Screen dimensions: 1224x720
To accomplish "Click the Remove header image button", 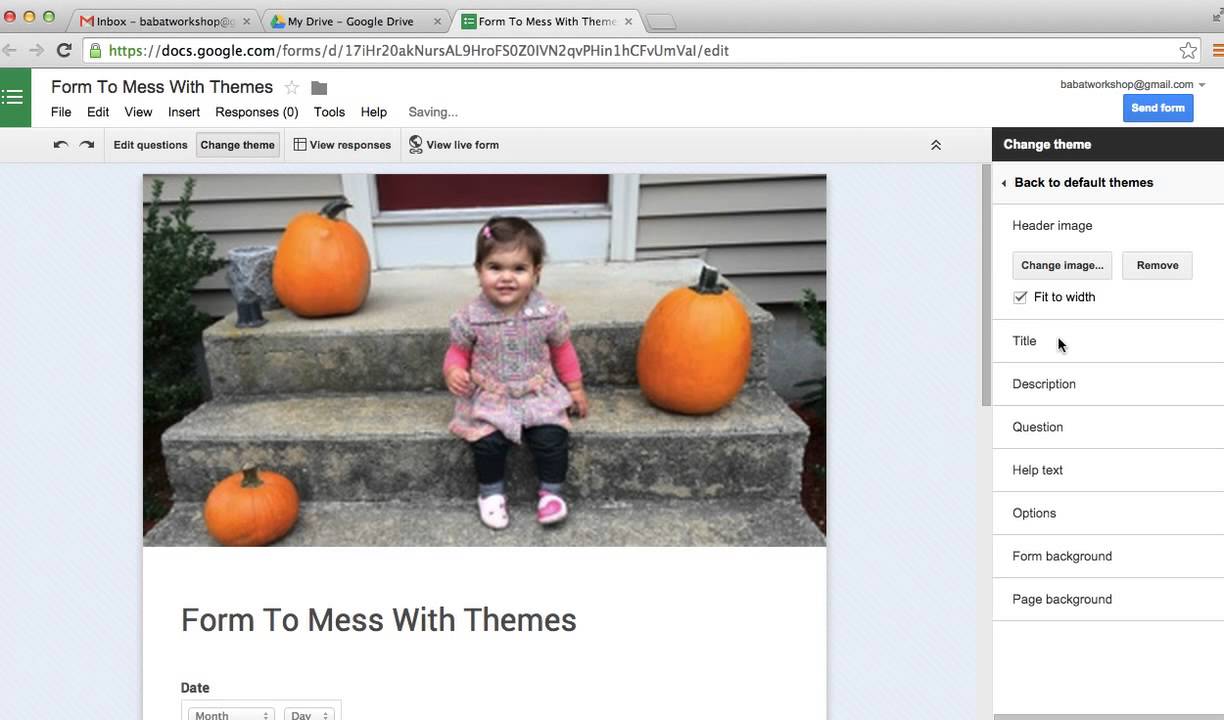I will coord(1157,265).
